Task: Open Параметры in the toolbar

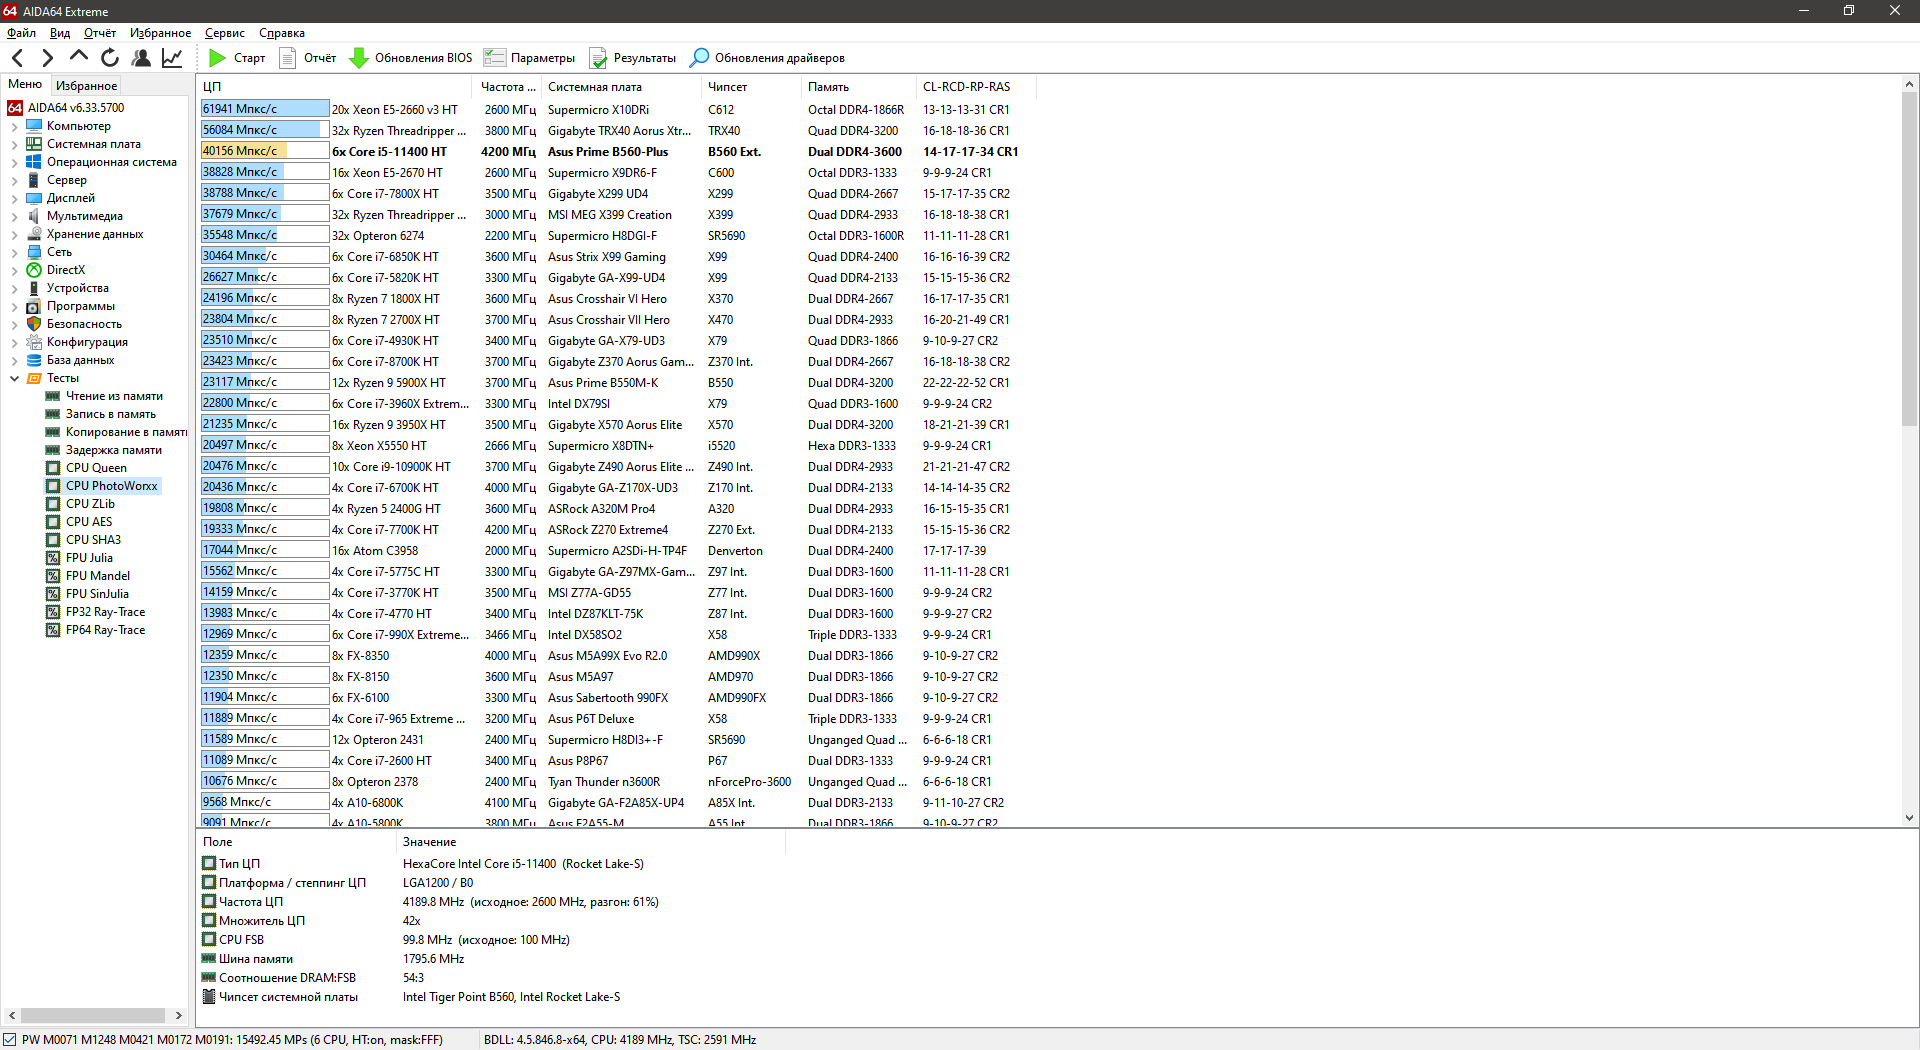Action: coord(530,58)
